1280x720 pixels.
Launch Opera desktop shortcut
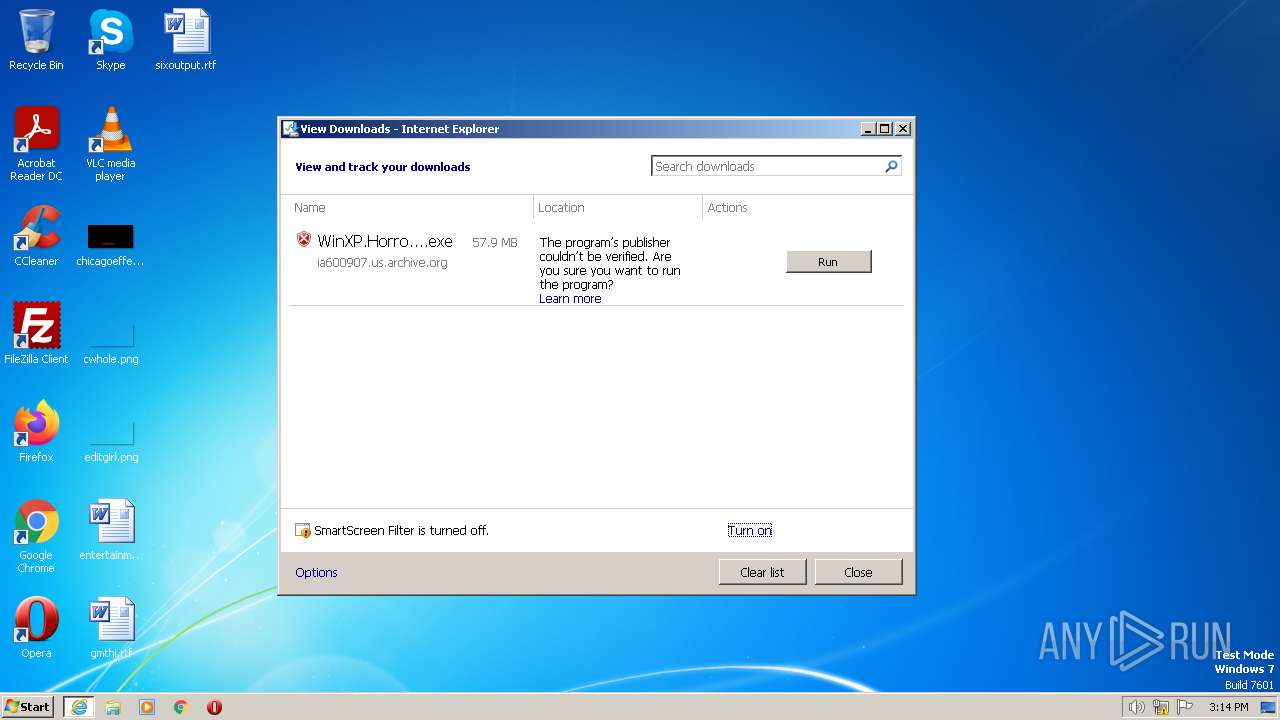[36, 628]
